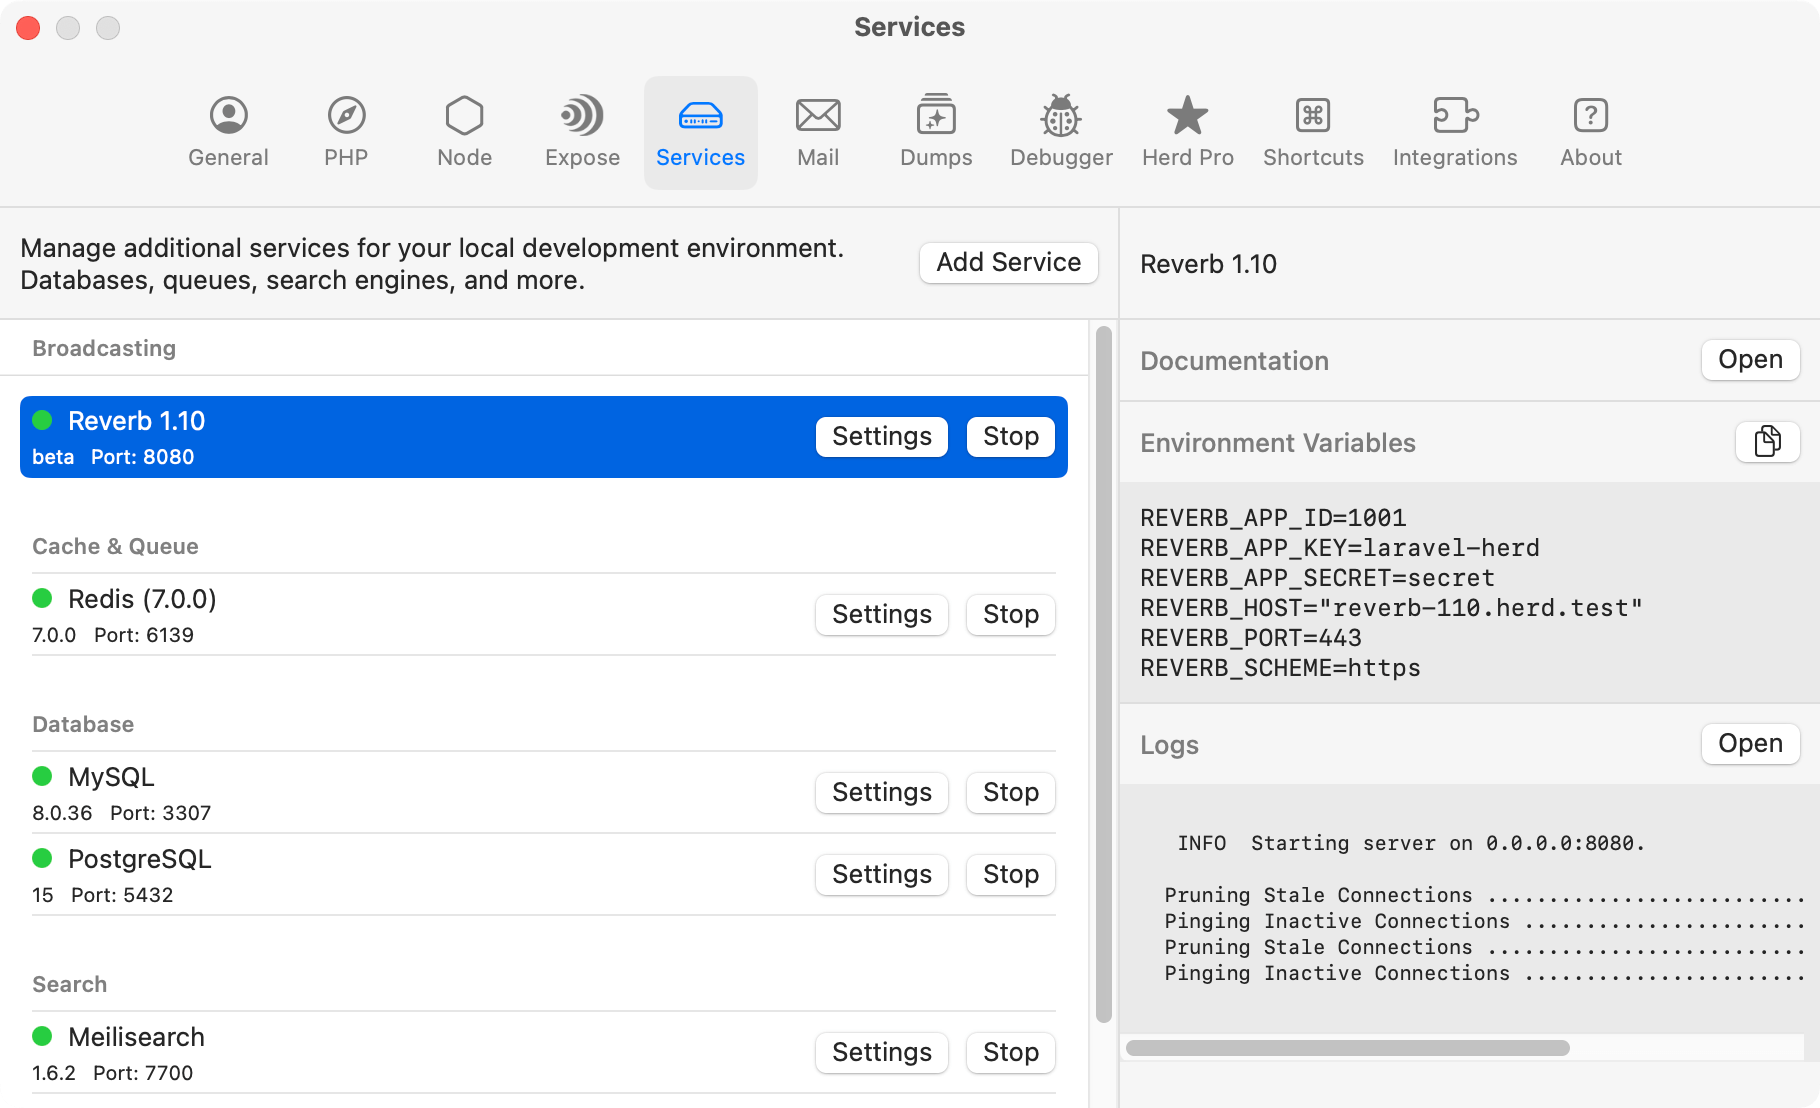Switch to the Integrations tab
The image size is (1820, 1108).
(x=1455, y=132)
